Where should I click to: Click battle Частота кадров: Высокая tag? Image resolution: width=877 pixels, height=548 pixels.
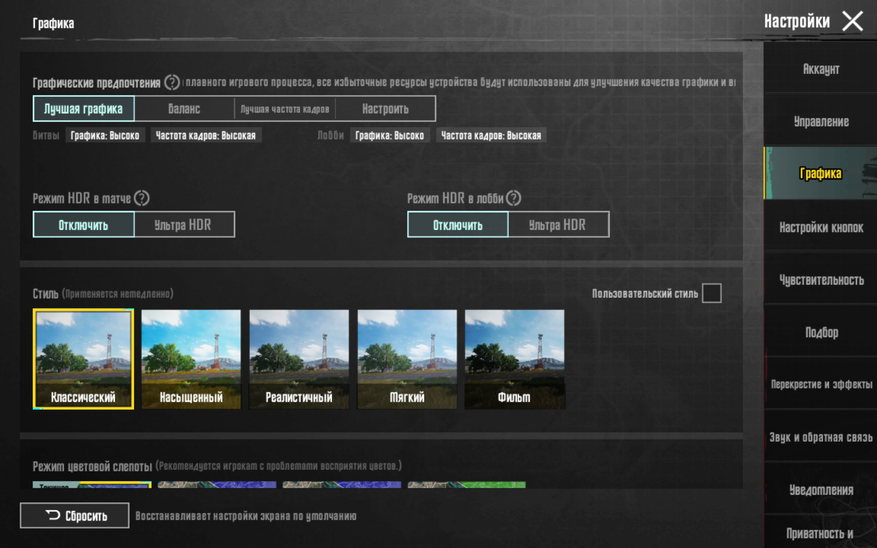(x=205, y=135)
